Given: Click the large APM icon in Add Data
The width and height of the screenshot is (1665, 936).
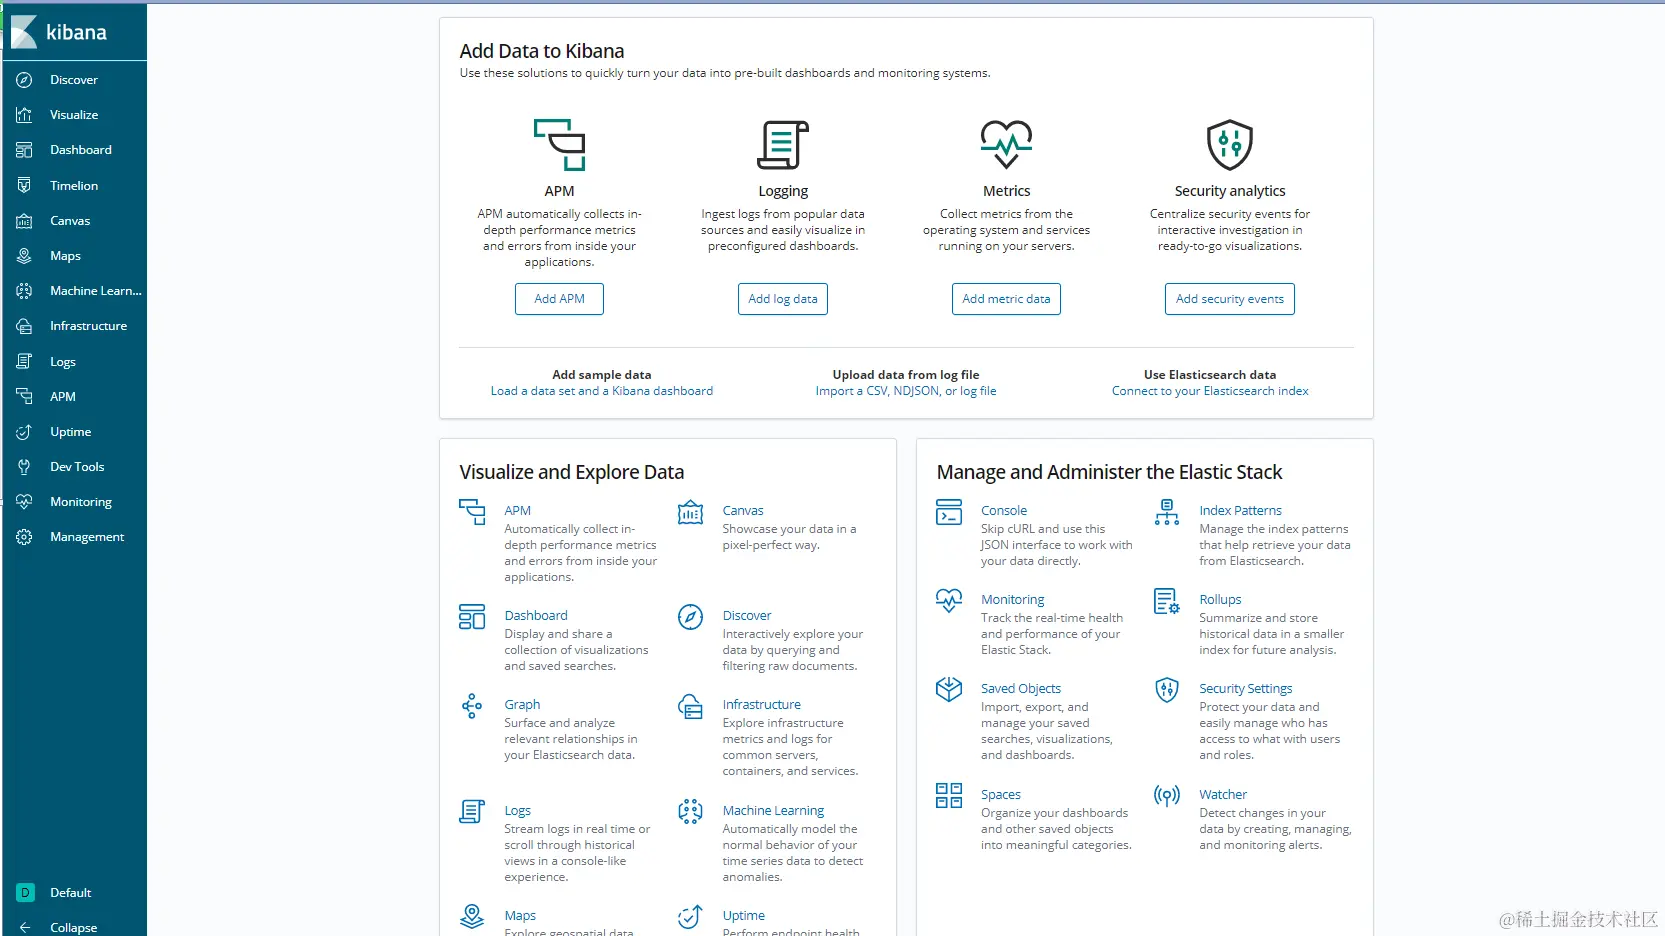Looking at the screenshot, I should click(x=559, y=145).
